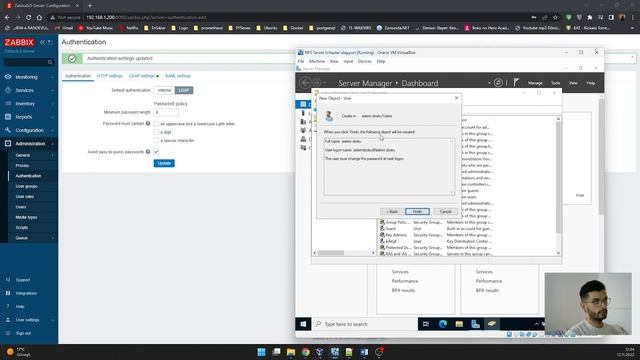The width and height of the screenshot is (640, 360).
Task: Expand the General submenu
Action: 33,155
